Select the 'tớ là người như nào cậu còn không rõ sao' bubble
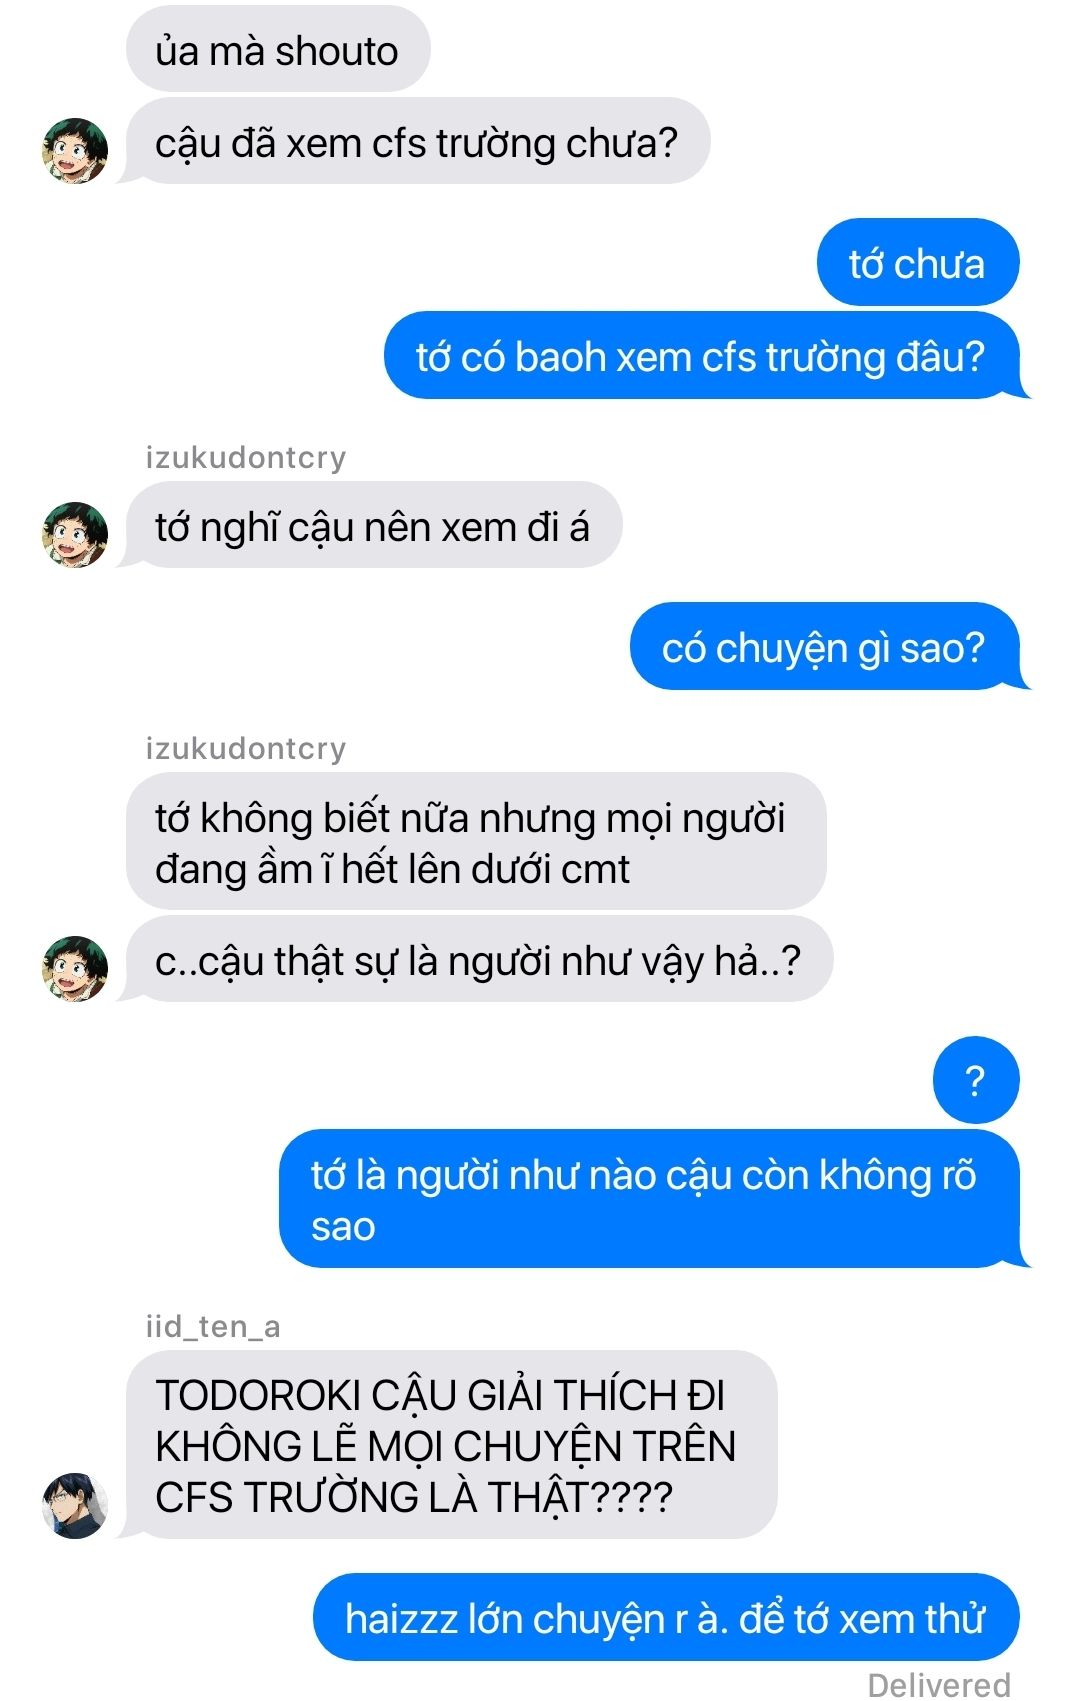 (652, 1198)
